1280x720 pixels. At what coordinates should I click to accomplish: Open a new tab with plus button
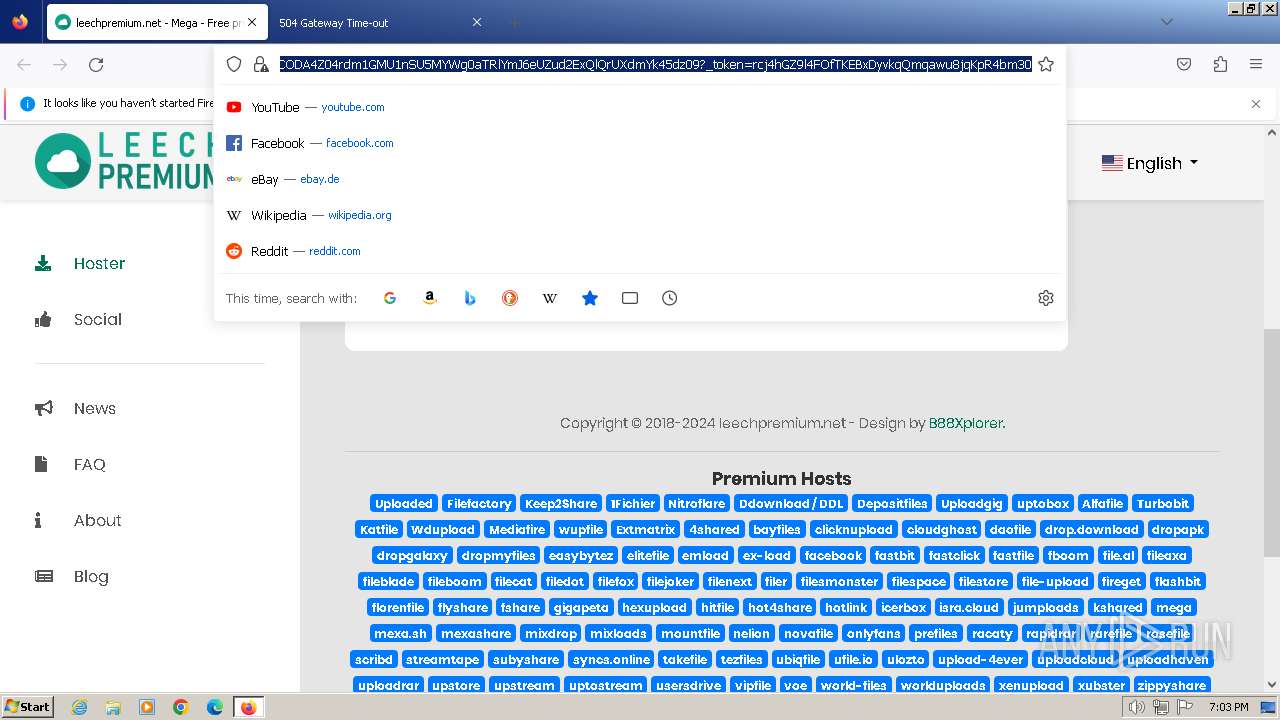click(514, 22)
